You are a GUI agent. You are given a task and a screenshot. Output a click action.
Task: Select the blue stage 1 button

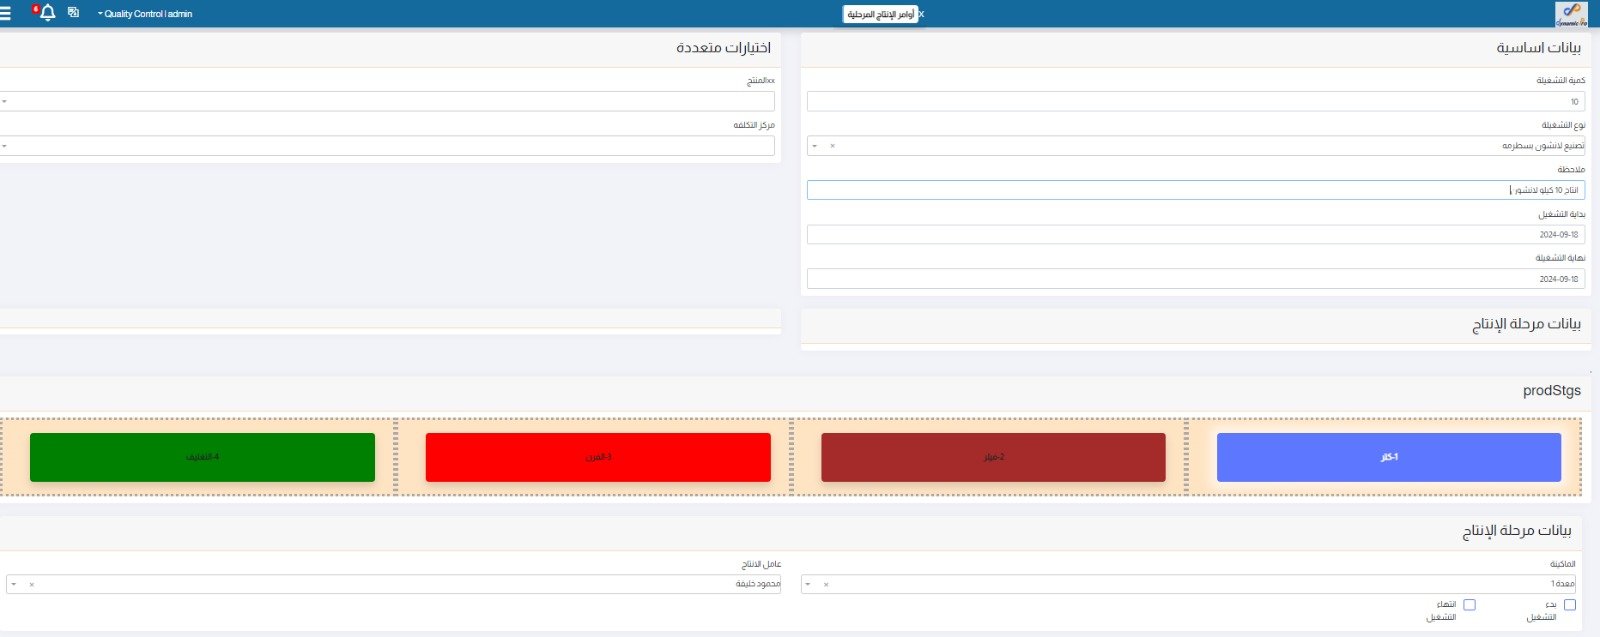1388,457
